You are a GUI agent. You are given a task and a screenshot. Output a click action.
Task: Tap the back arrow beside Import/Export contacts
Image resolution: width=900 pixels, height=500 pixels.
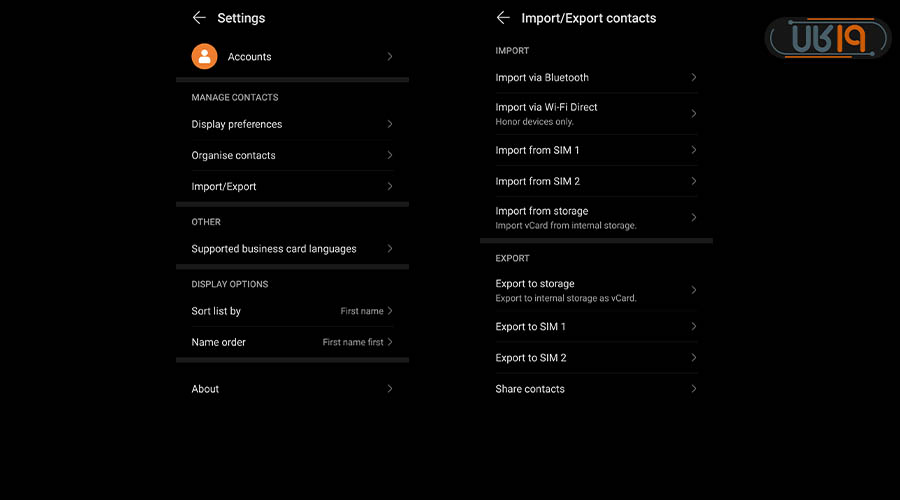pyautogui.click(x=503, y=18)
